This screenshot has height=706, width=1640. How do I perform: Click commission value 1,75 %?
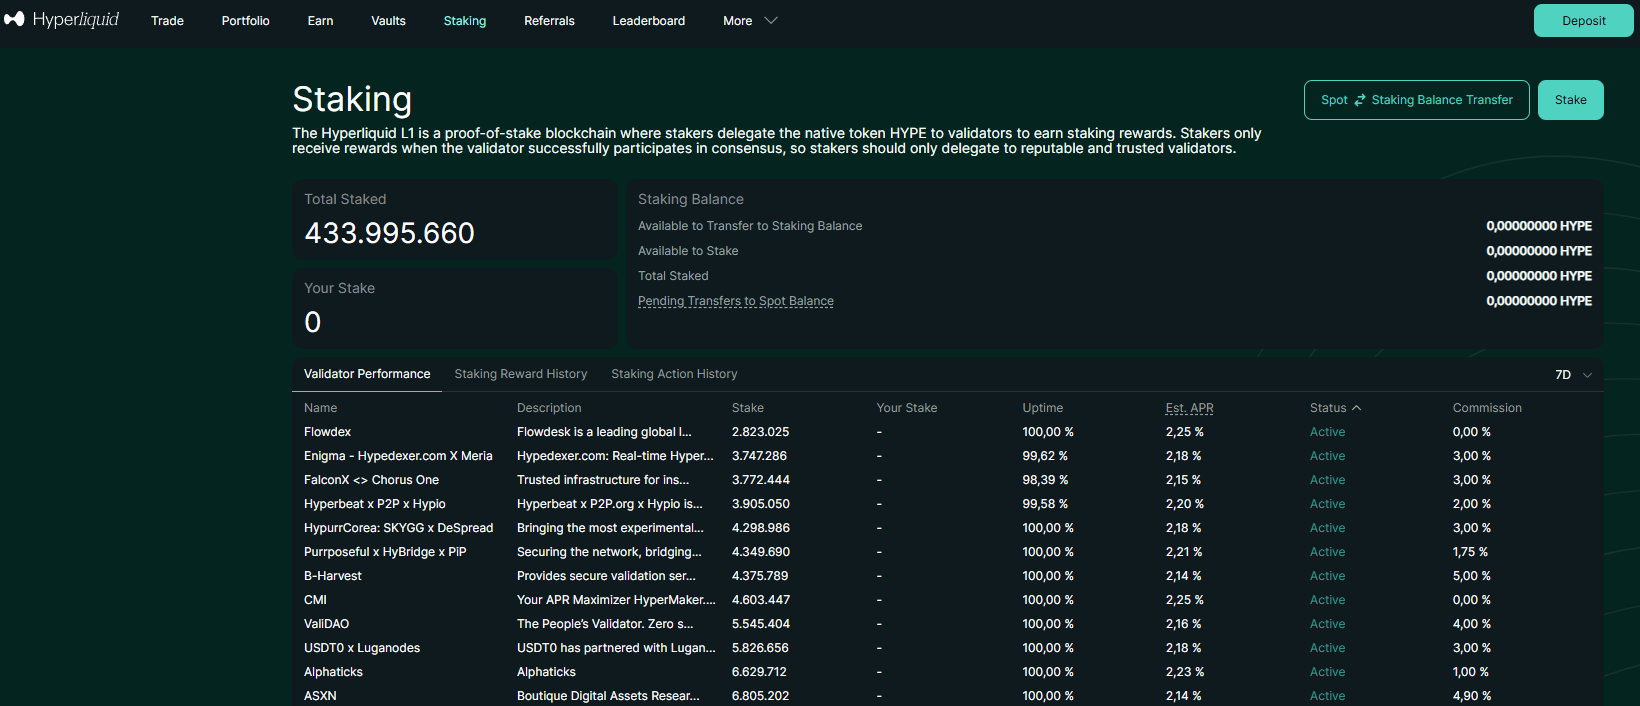(x=1470, y=552)
